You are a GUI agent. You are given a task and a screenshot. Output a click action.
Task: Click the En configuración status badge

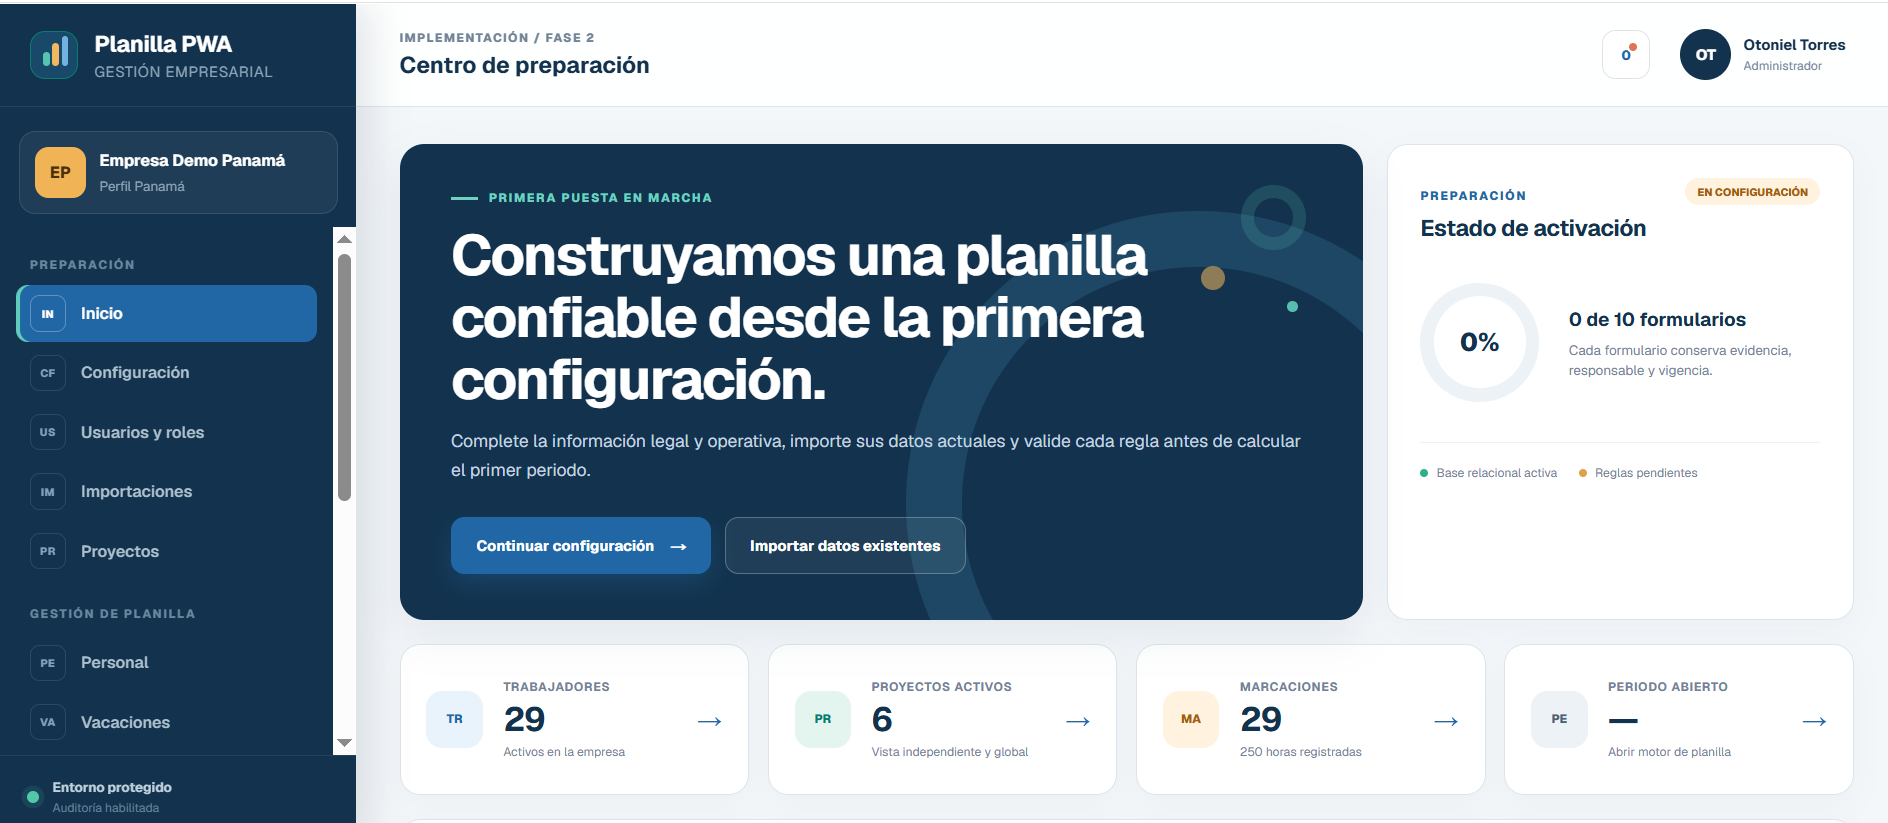[1752, 192]
